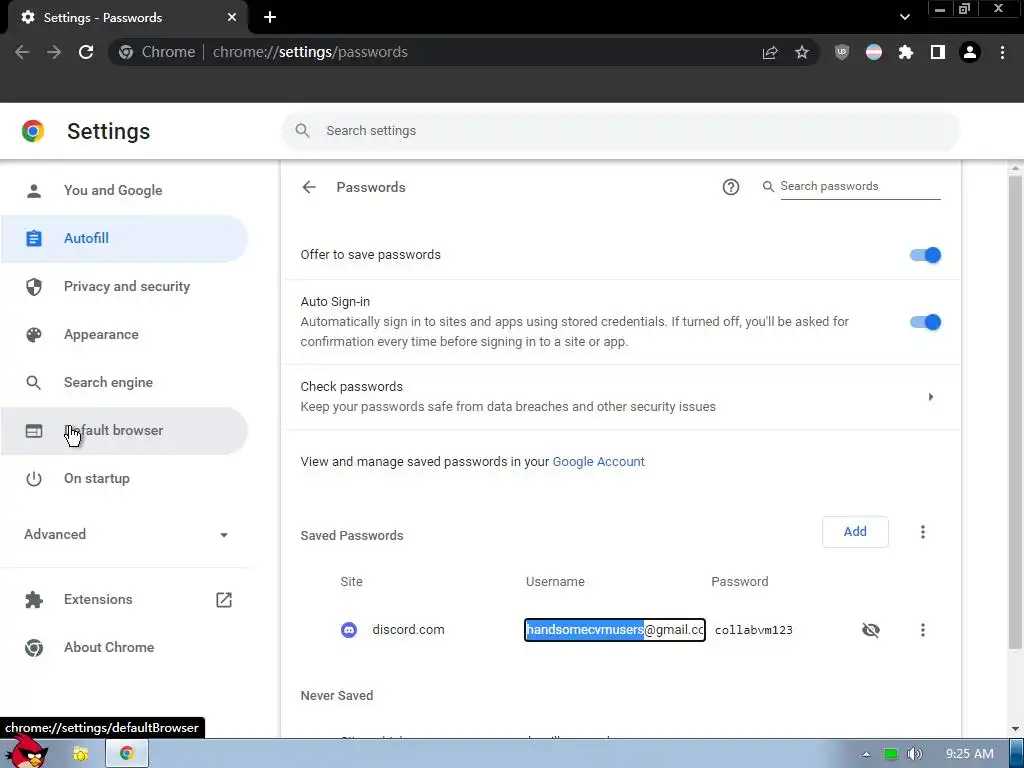
Task: Click the Username column header
Action: (x=555, y=582)
